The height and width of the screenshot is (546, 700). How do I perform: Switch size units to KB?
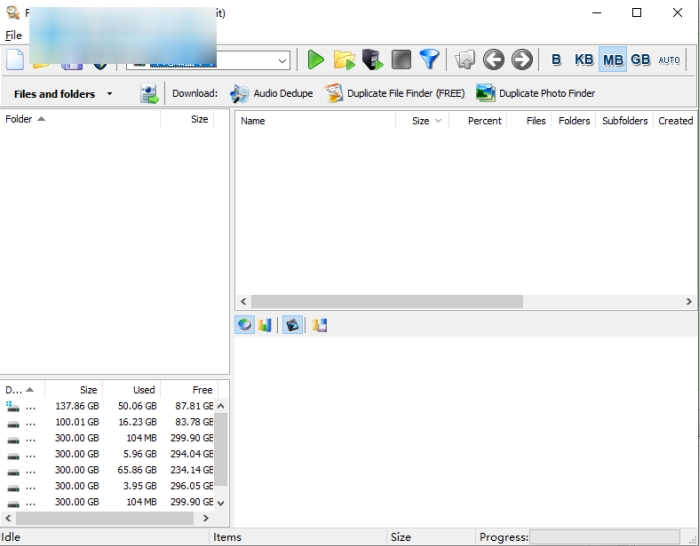[x=584, y=59]
